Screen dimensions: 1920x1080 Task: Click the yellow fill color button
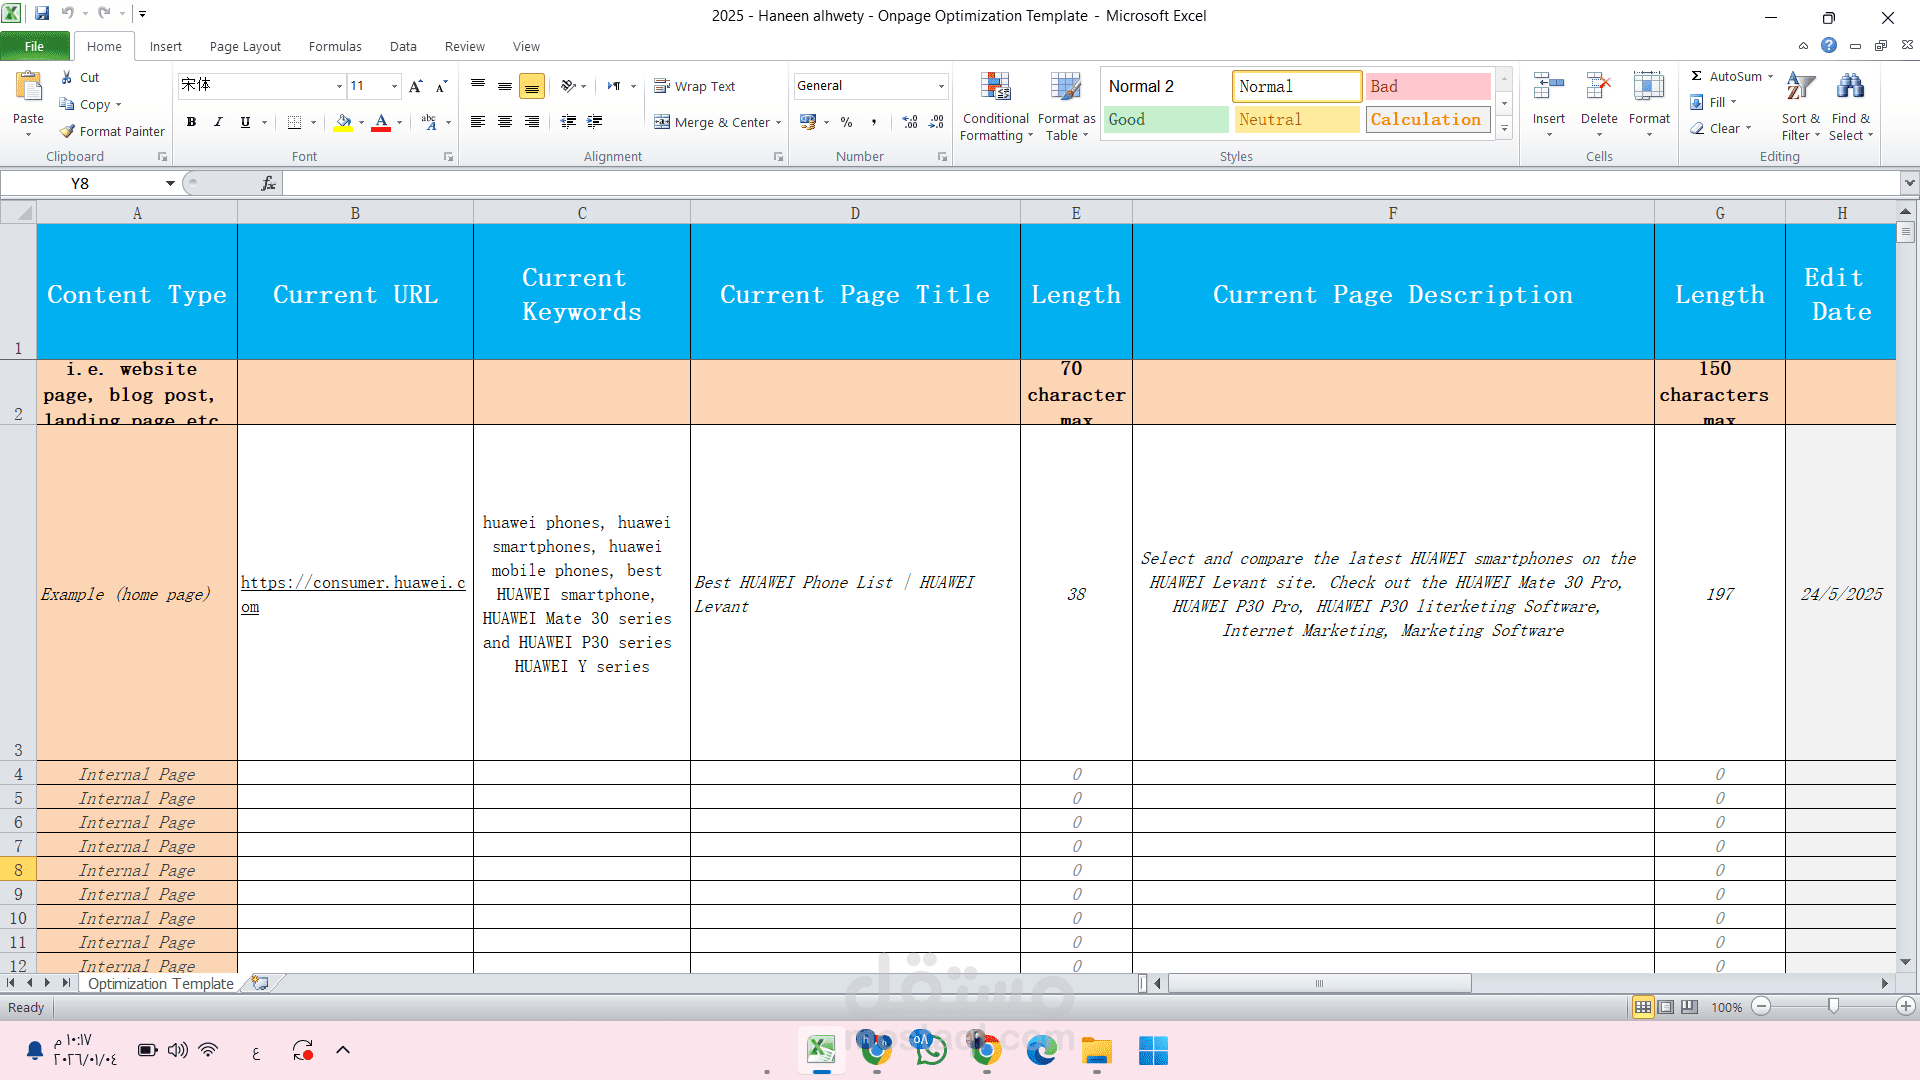point(343,122)
